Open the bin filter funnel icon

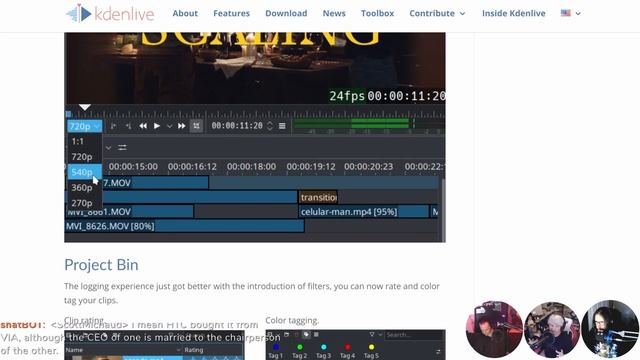pos(372,335)
